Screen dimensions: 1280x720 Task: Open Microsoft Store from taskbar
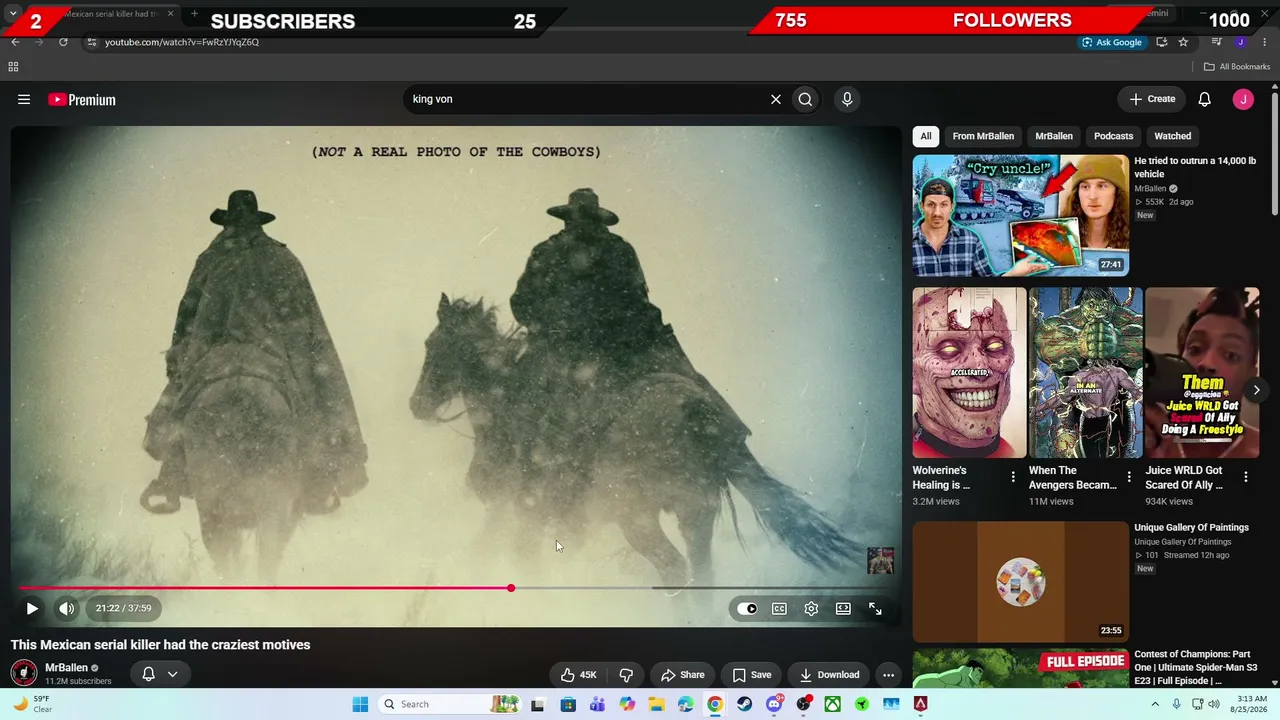(x=568, y=704)
